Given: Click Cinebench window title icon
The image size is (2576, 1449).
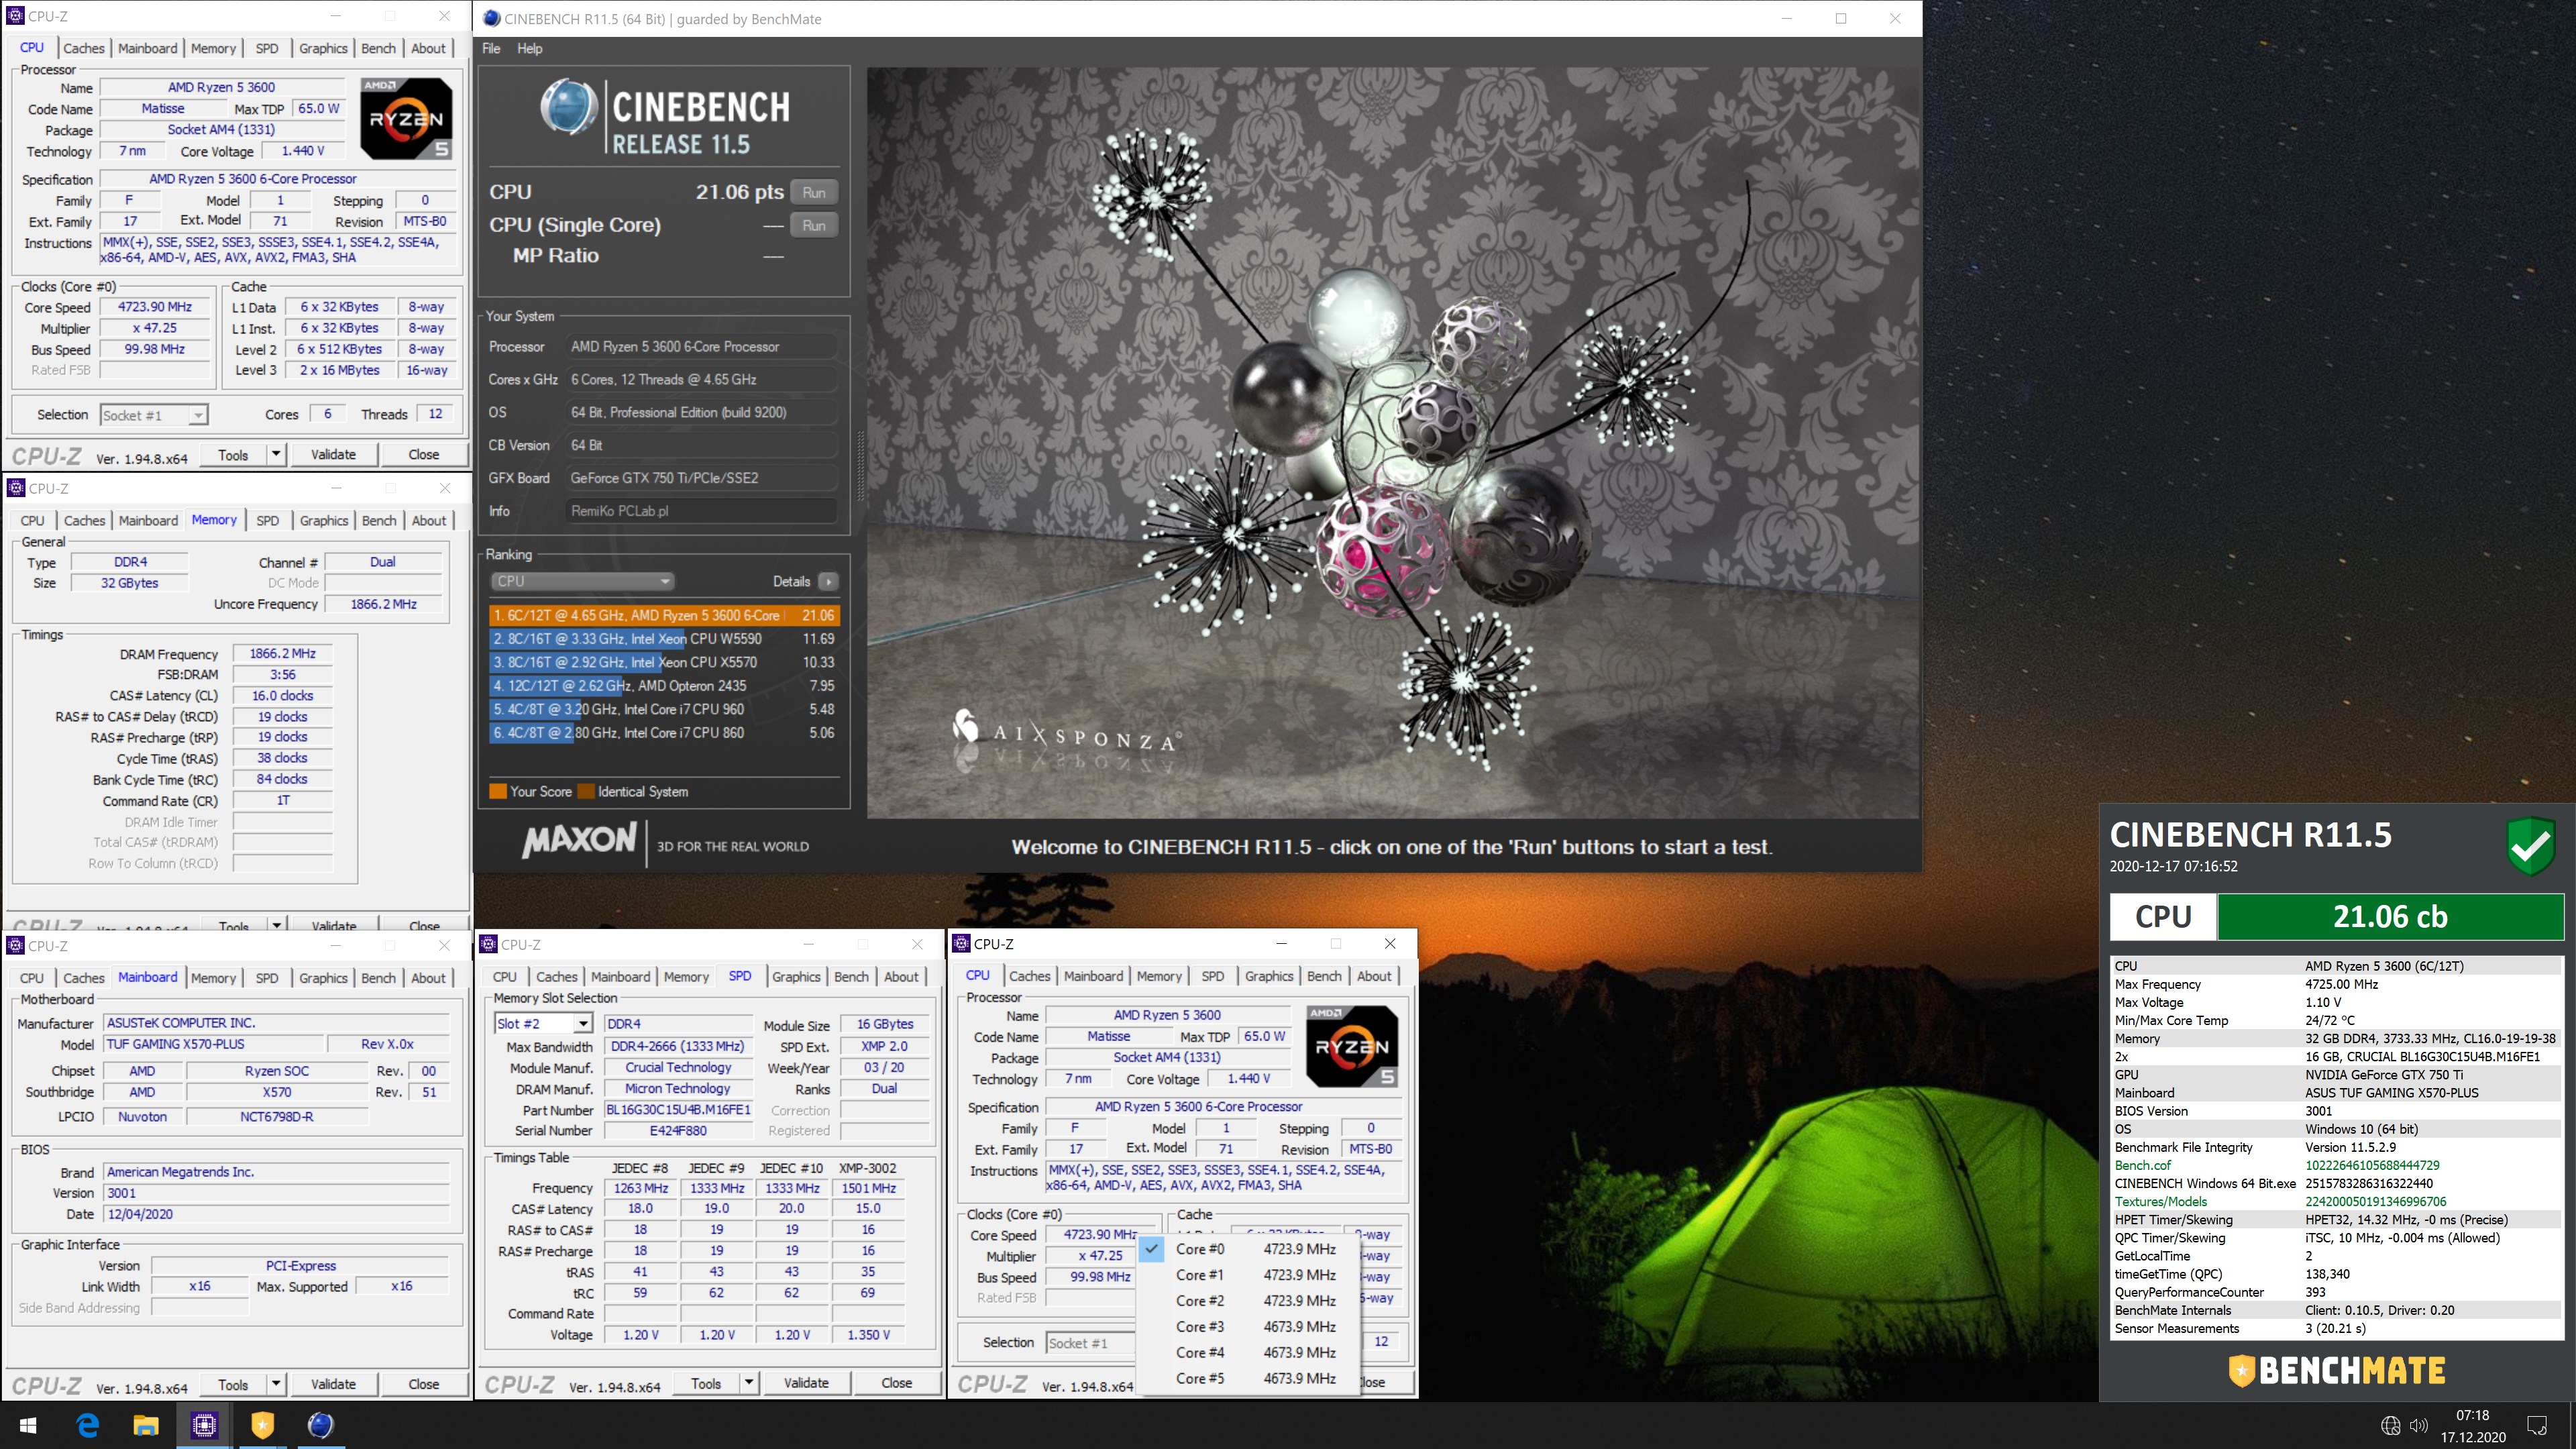Looking at the screenshot, I should (x=491, y=18).
